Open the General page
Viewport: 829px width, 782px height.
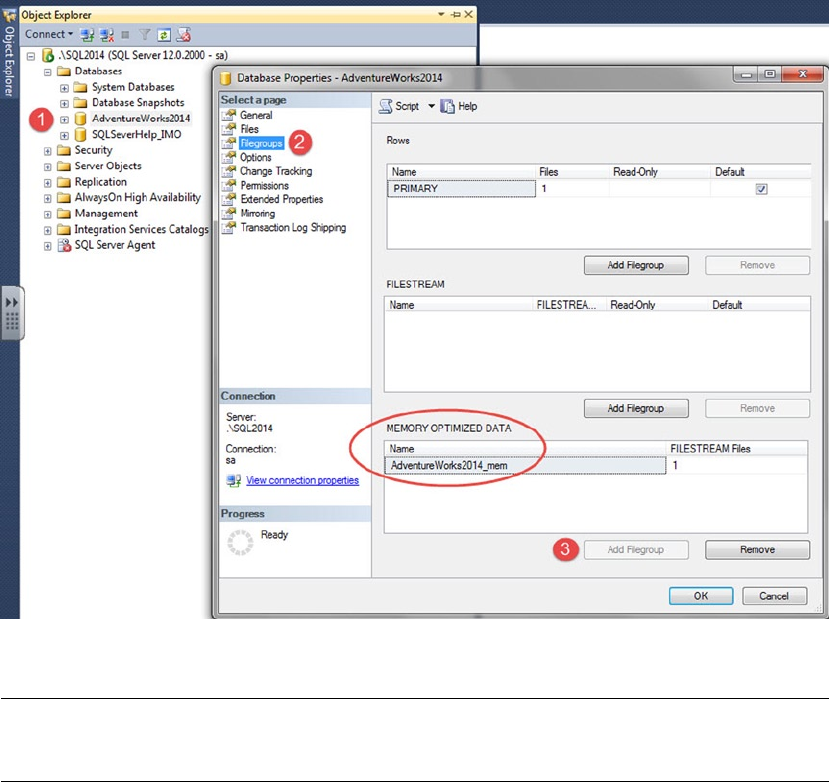click(256, 115)
